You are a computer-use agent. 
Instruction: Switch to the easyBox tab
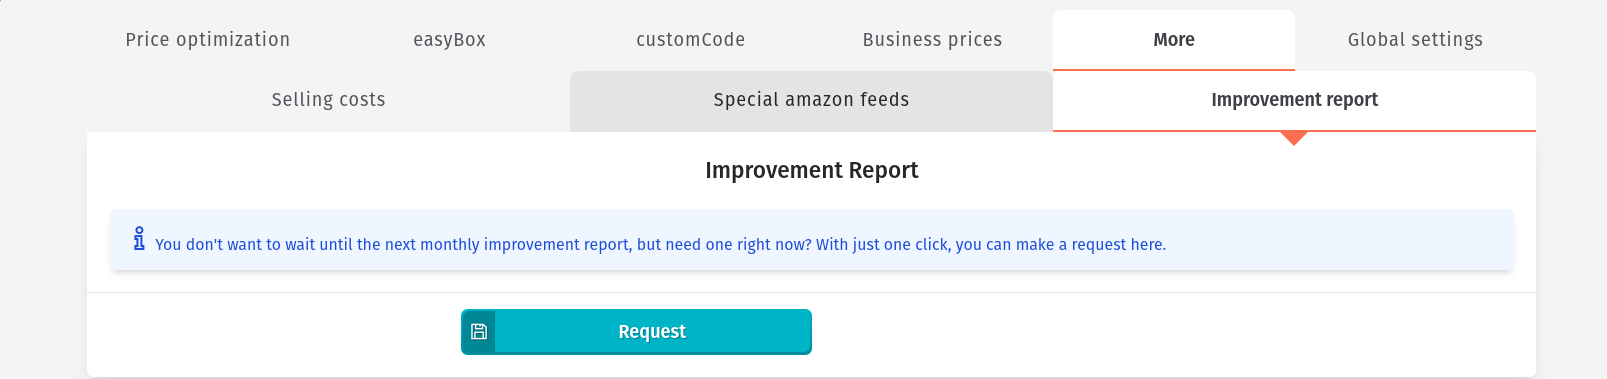pos(449,40)
